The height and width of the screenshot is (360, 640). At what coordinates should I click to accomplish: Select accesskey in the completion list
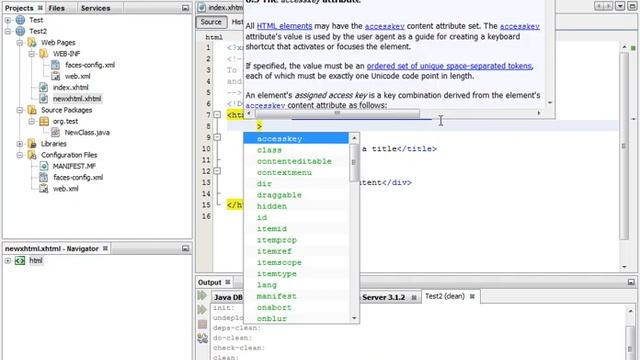coord(296,139)
